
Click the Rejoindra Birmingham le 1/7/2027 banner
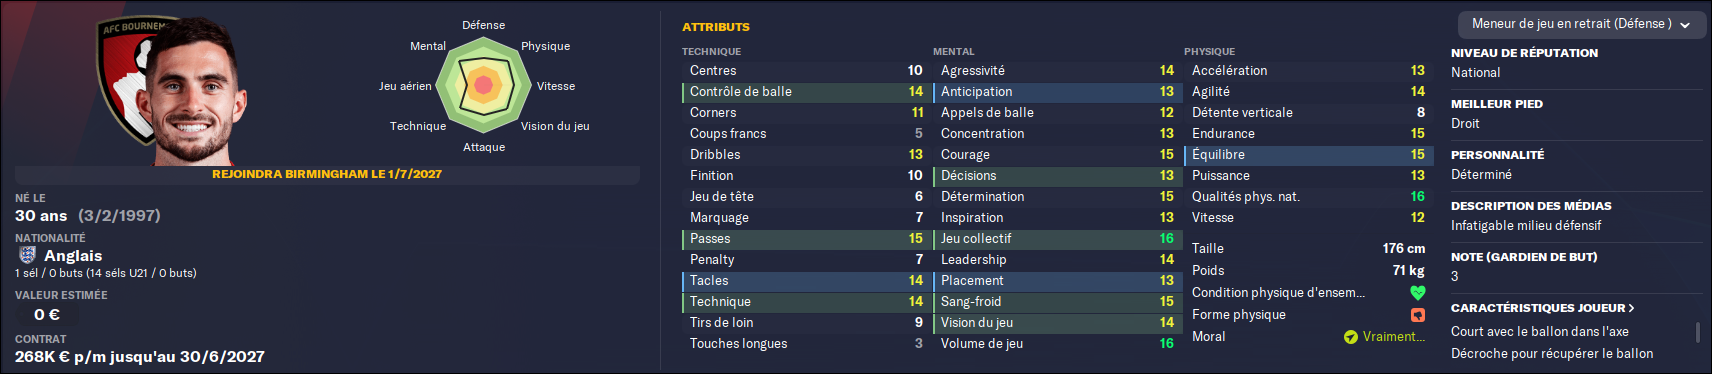click(x=327, y=174)
